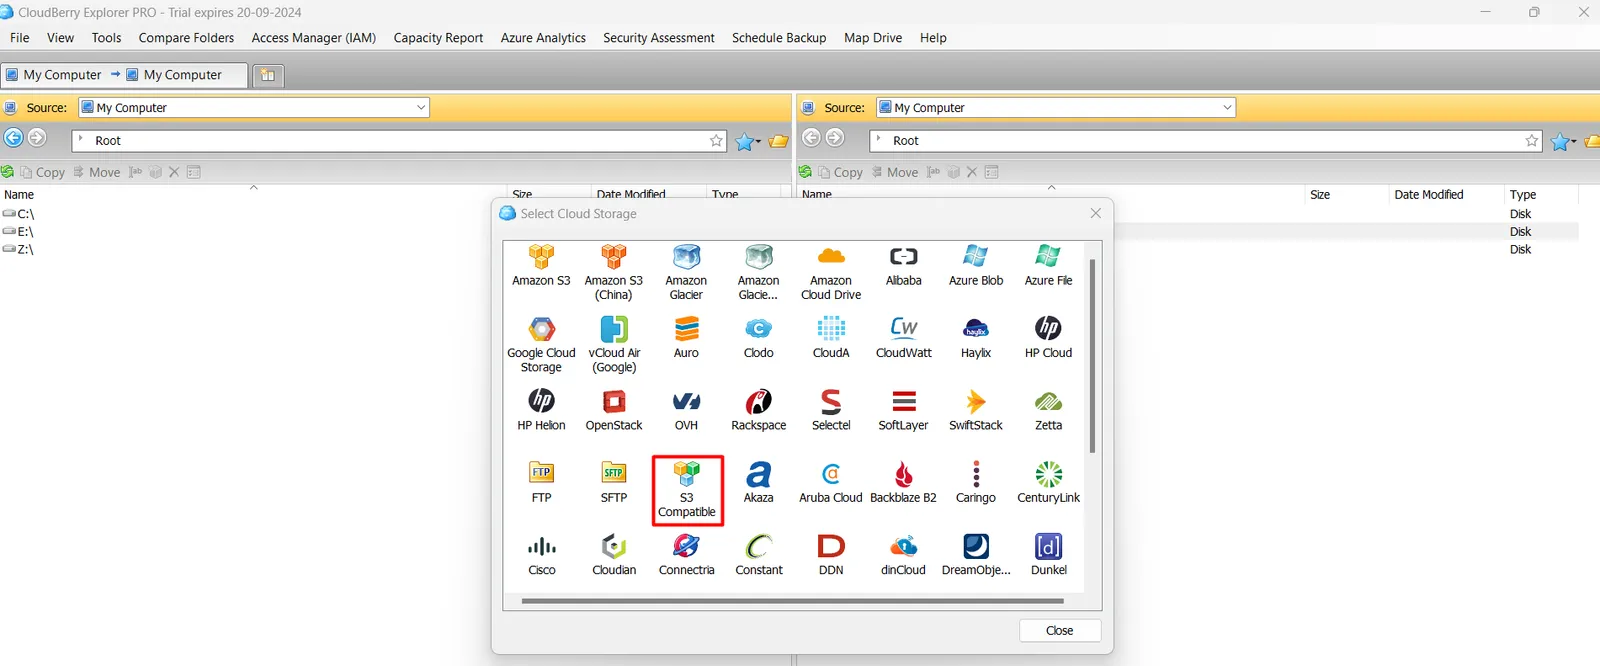
Task: Open Access Manager (IAM) menu
Action: click(x=314, y=38)
